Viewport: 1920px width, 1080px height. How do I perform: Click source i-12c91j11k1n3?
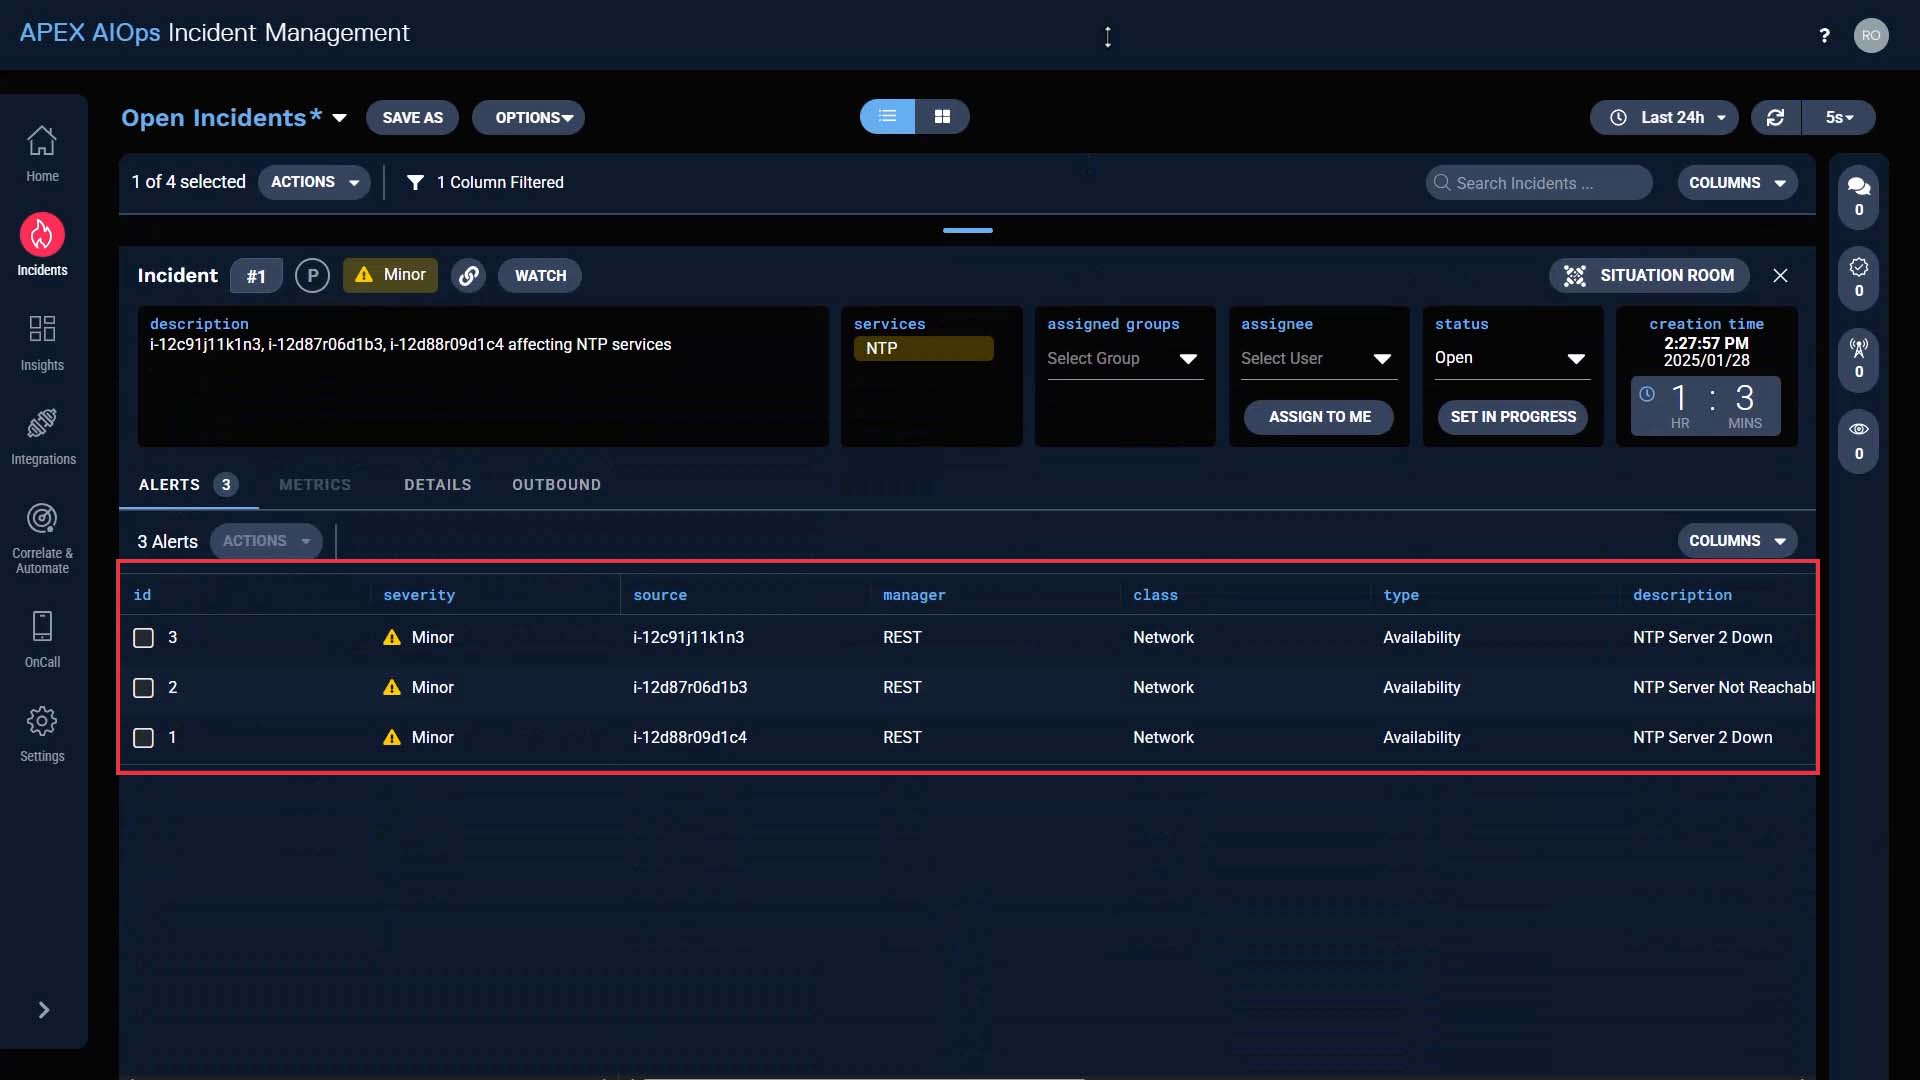click(x=688, y=638)
